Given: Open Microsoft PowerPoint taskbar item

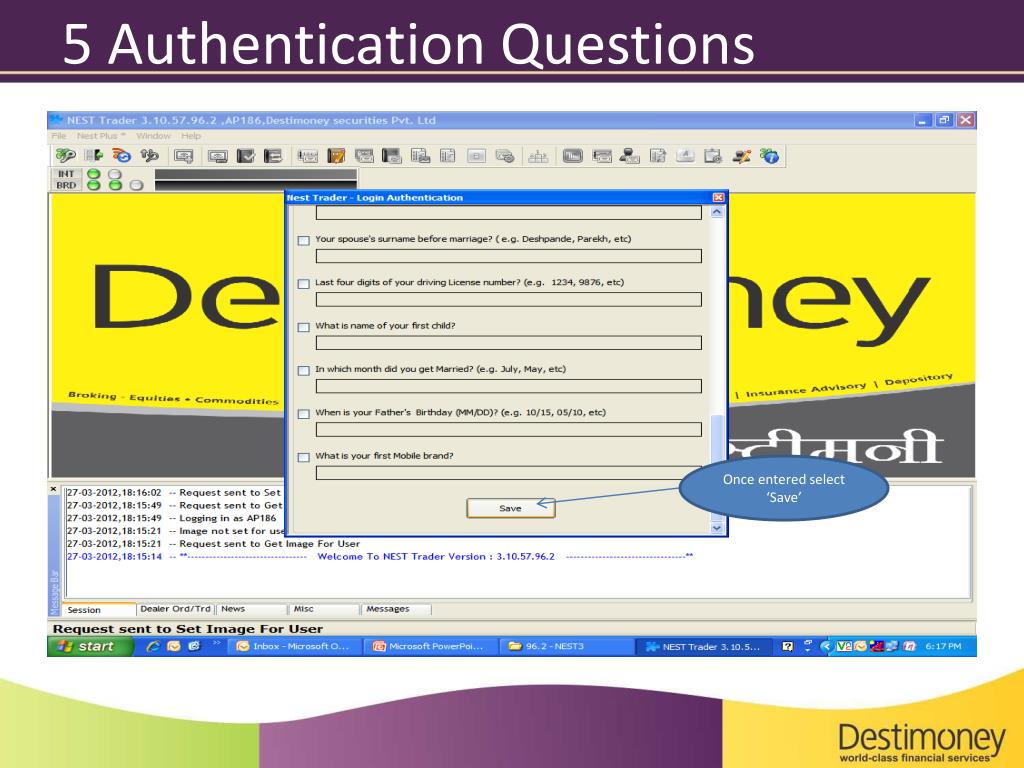Looking at the screenshot, I should (430, 646).
